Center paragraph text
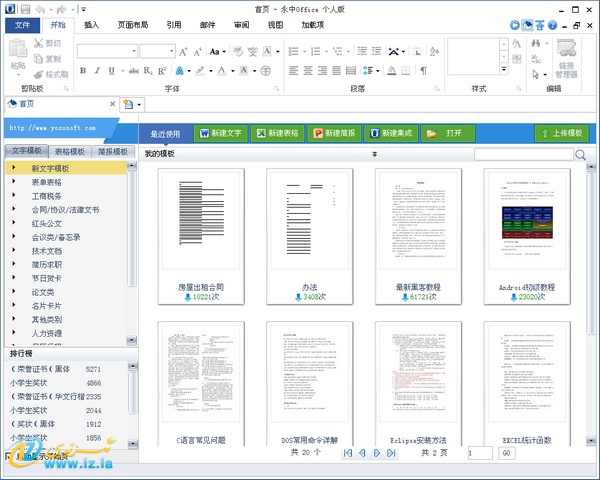Screen dimensions: 600x480 click(308, 70)
